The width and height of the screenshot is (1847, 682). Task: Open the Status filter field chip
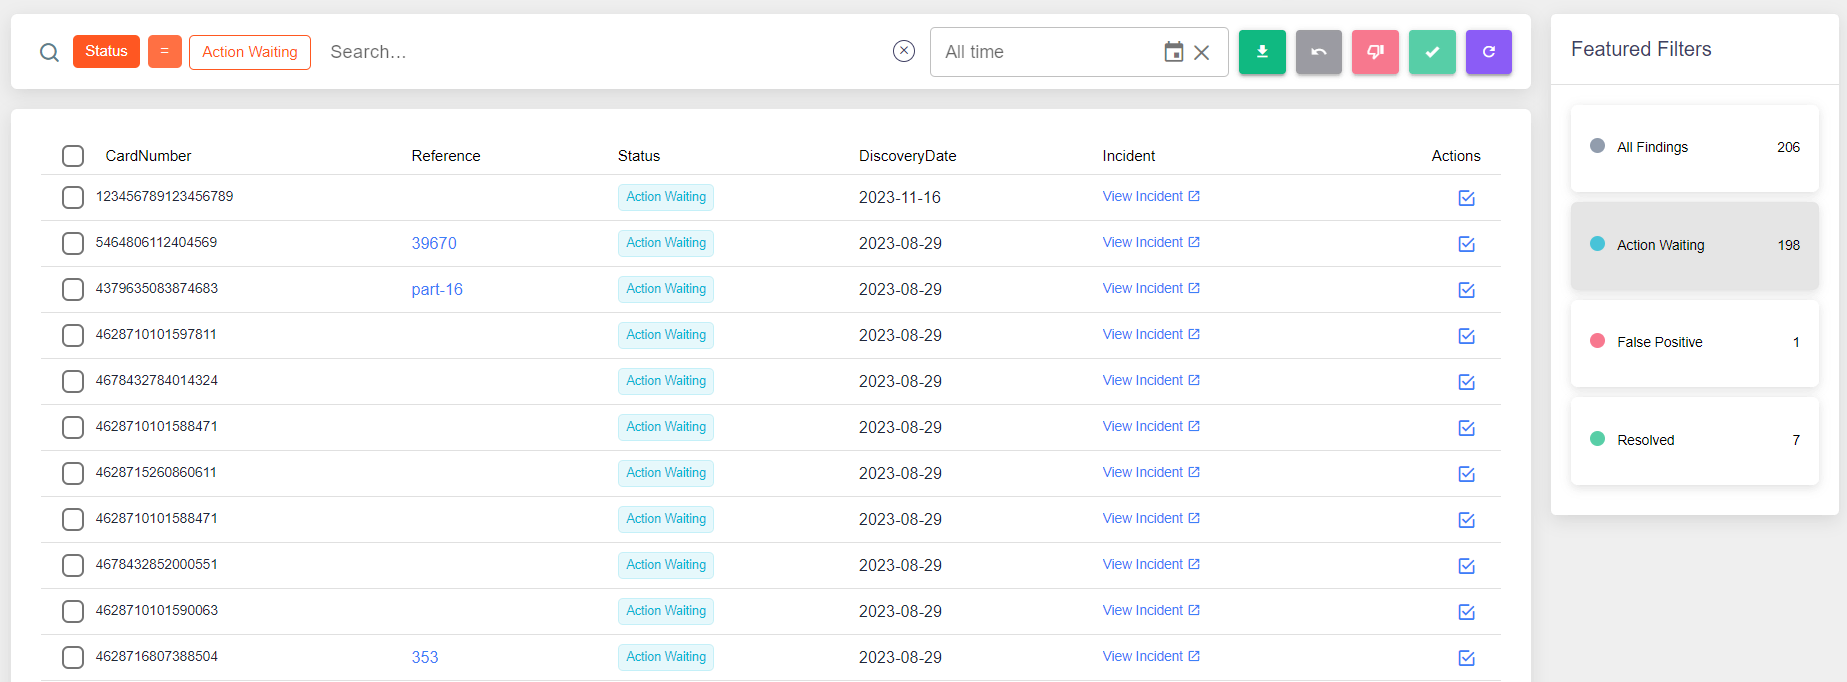click(x=106, y=51)
